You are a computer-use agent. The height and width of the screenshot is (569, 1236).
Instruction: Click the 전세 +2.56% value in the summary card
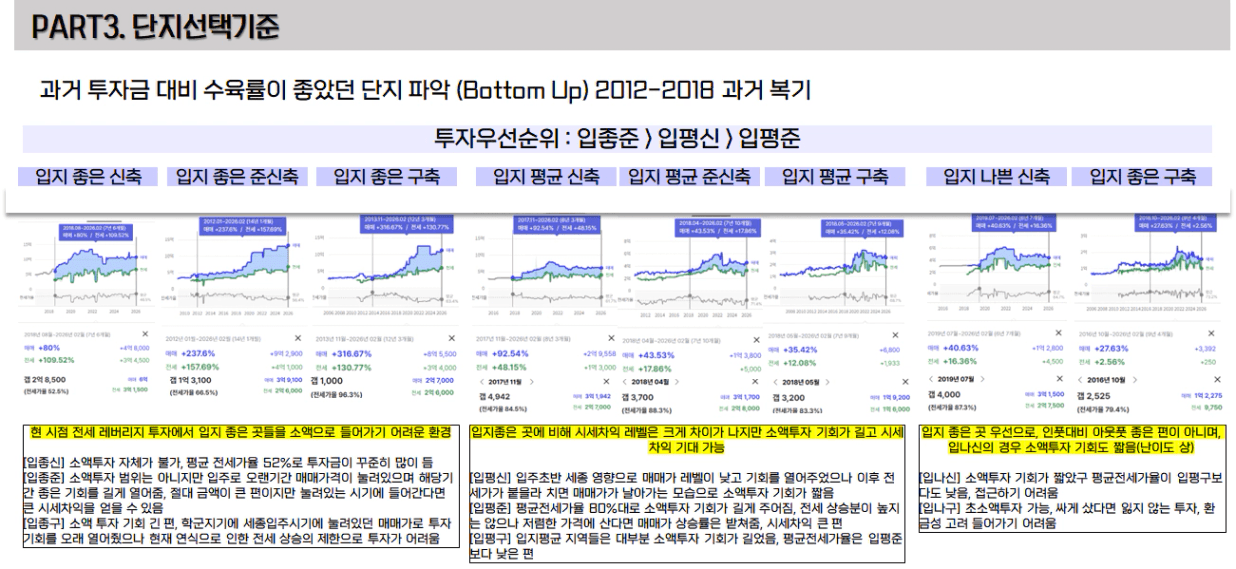1112,362
